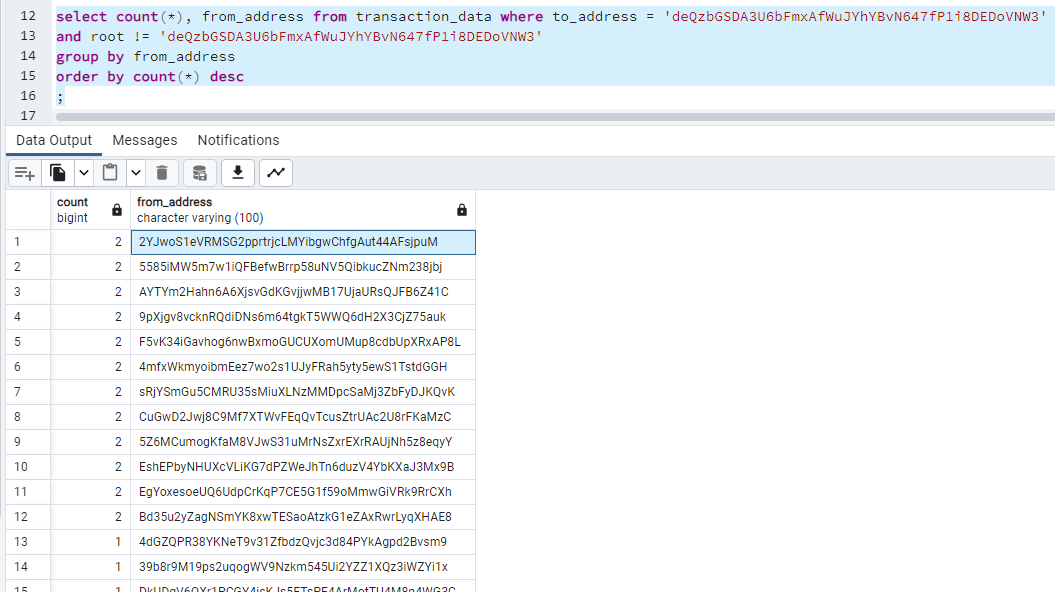
Task: Select the Data Output tab
Action: click(54, 140)
